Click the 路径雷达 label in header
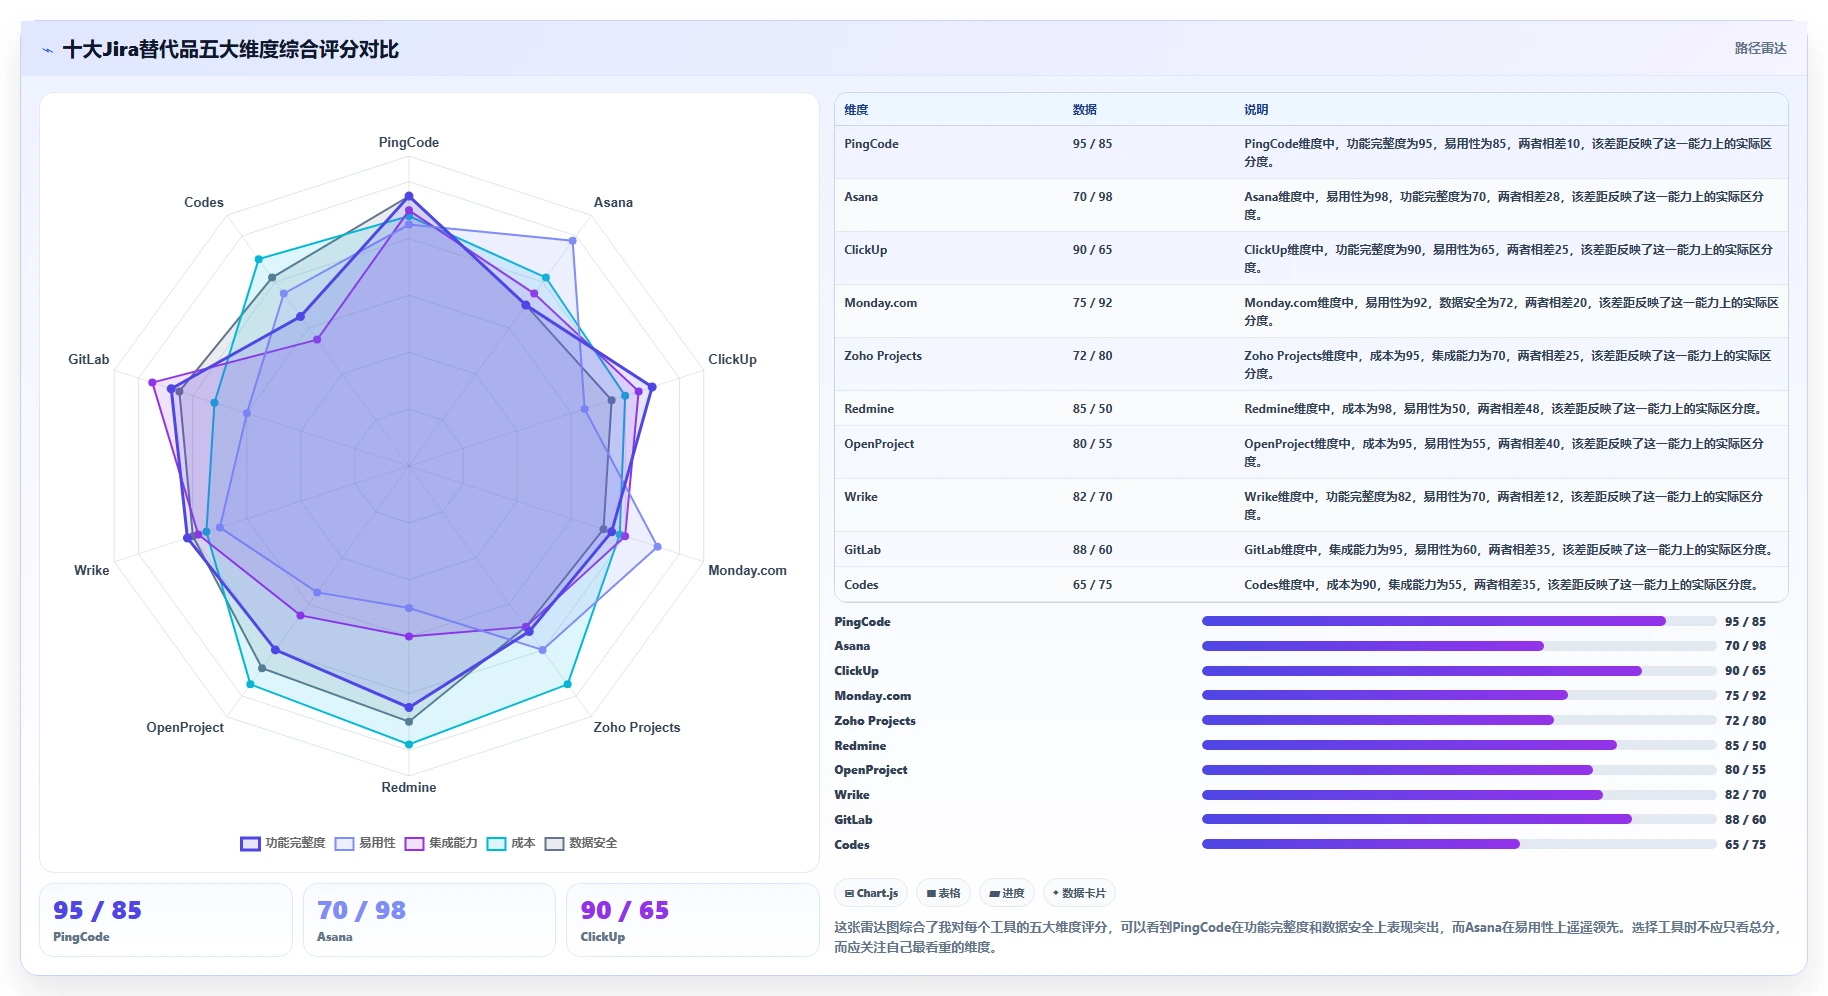The height and width of the screenshot is (996, 1828). [1760, 48]
